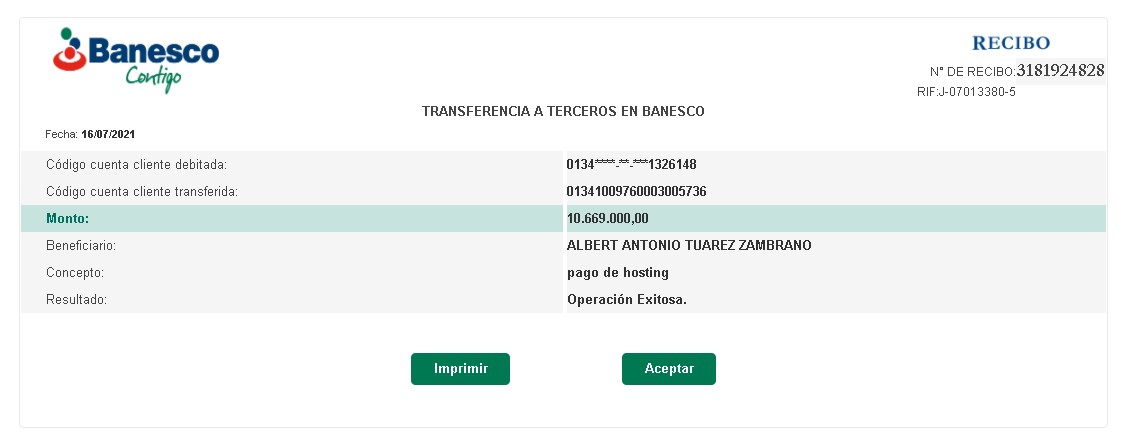The image size is (1131, 434).
Task: Click the Beneficiario label
Action: point(81,245)
